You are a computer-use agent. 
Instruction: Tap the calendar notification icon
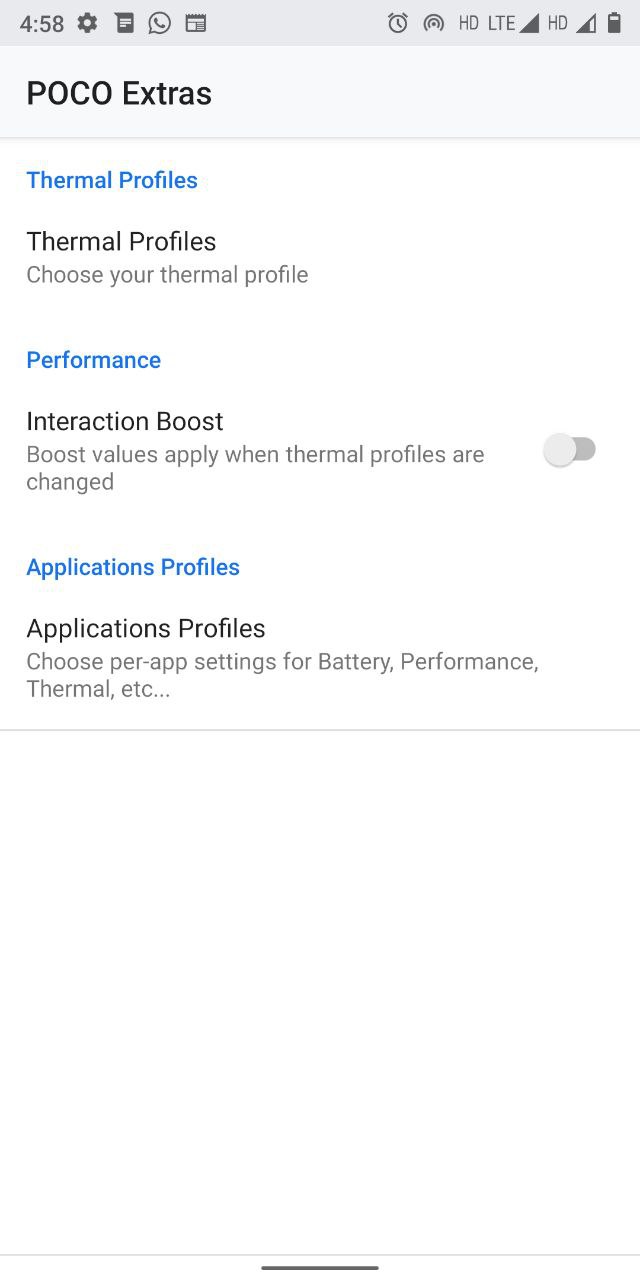click(x=196, y=23)
